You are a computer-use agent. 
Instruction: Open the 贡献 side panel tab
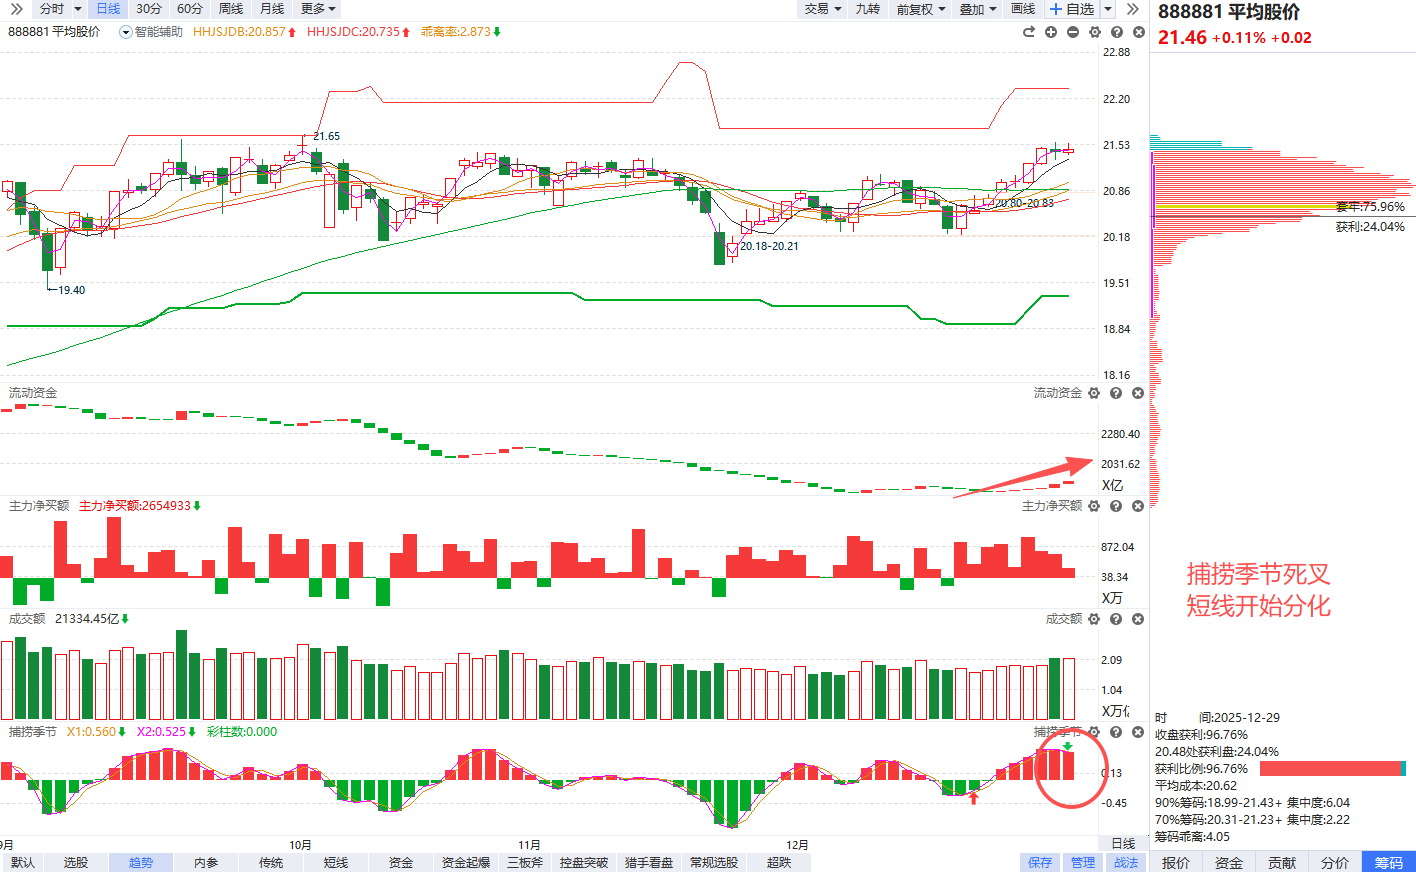click(x=1282, y=862)
